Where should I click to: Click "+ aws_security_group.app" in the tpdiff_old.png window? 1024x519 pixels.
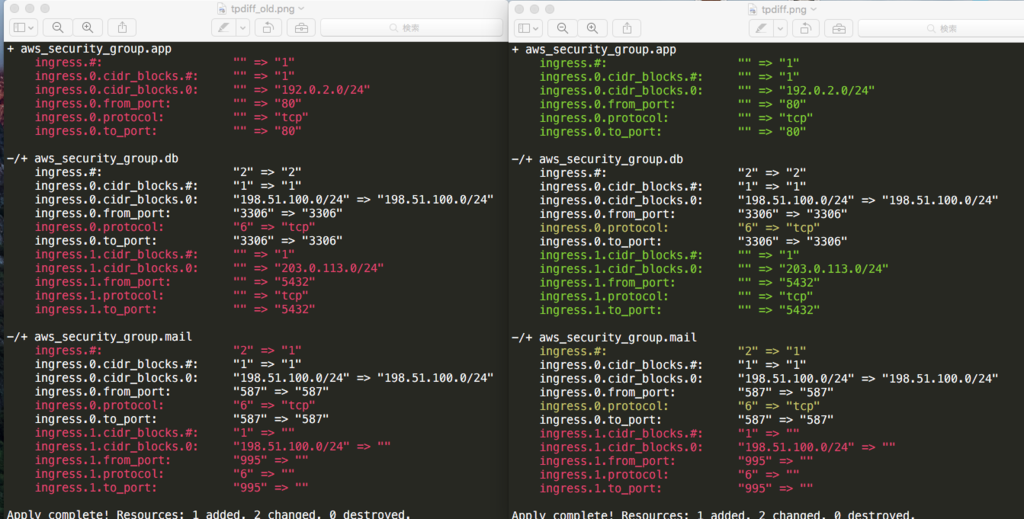click(x=89, y=49)
